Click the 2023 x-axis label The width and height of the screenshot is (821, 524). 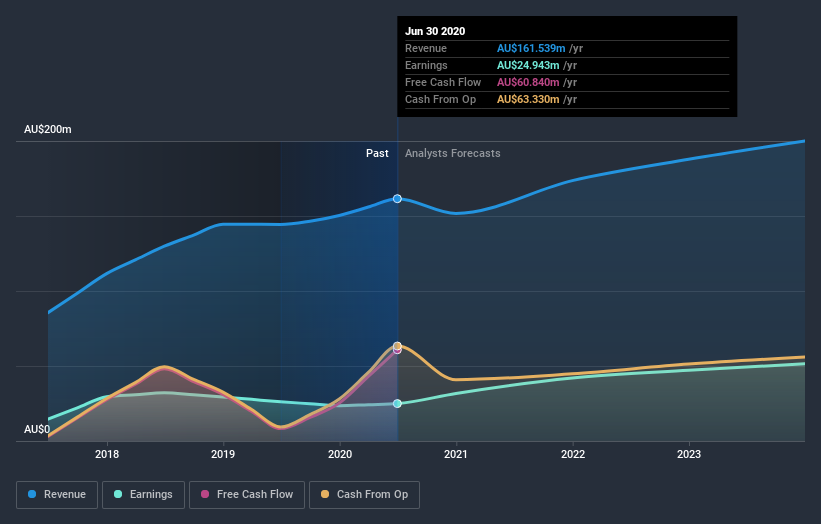click(x=689, y=454)
